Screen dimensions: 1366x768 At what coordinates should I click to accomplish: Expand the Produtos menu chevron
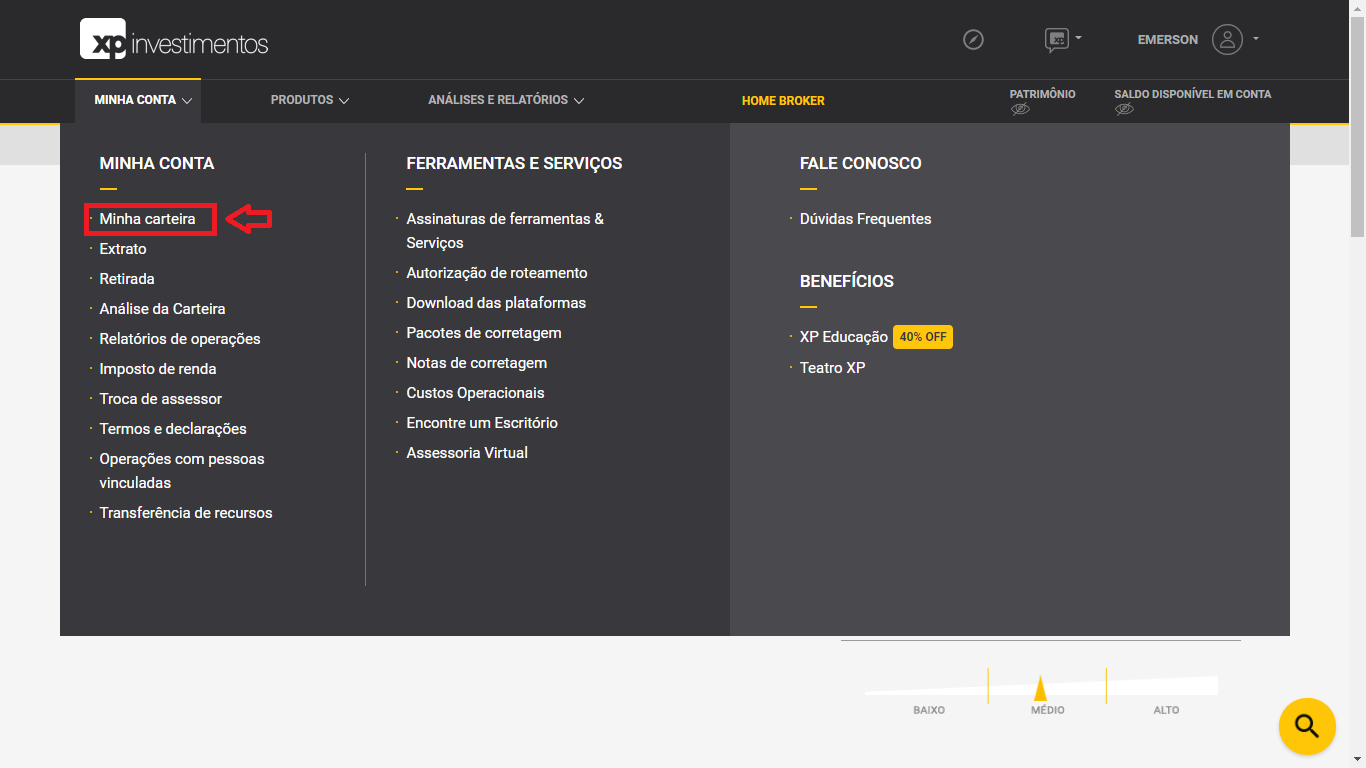coord(344,101)
